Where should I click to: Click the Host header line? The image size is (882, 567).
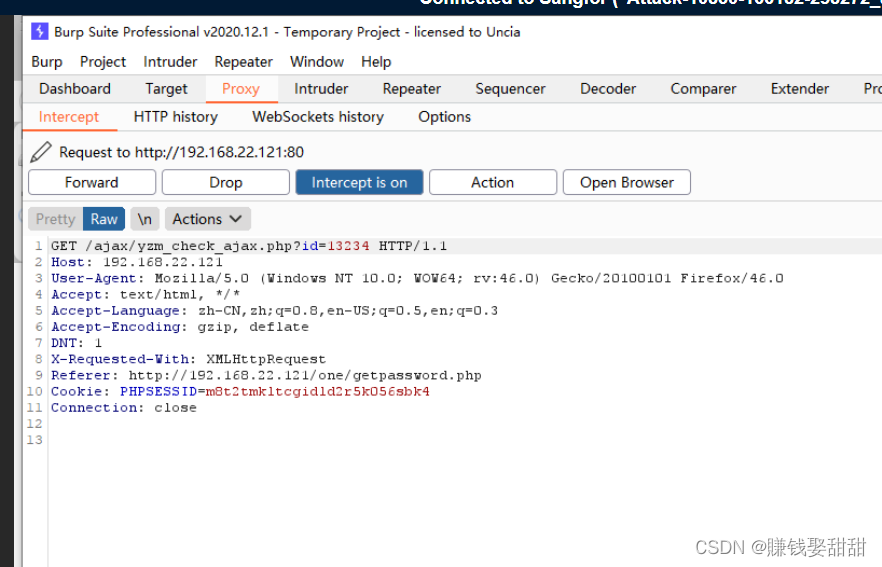click(x=137, y=262)
